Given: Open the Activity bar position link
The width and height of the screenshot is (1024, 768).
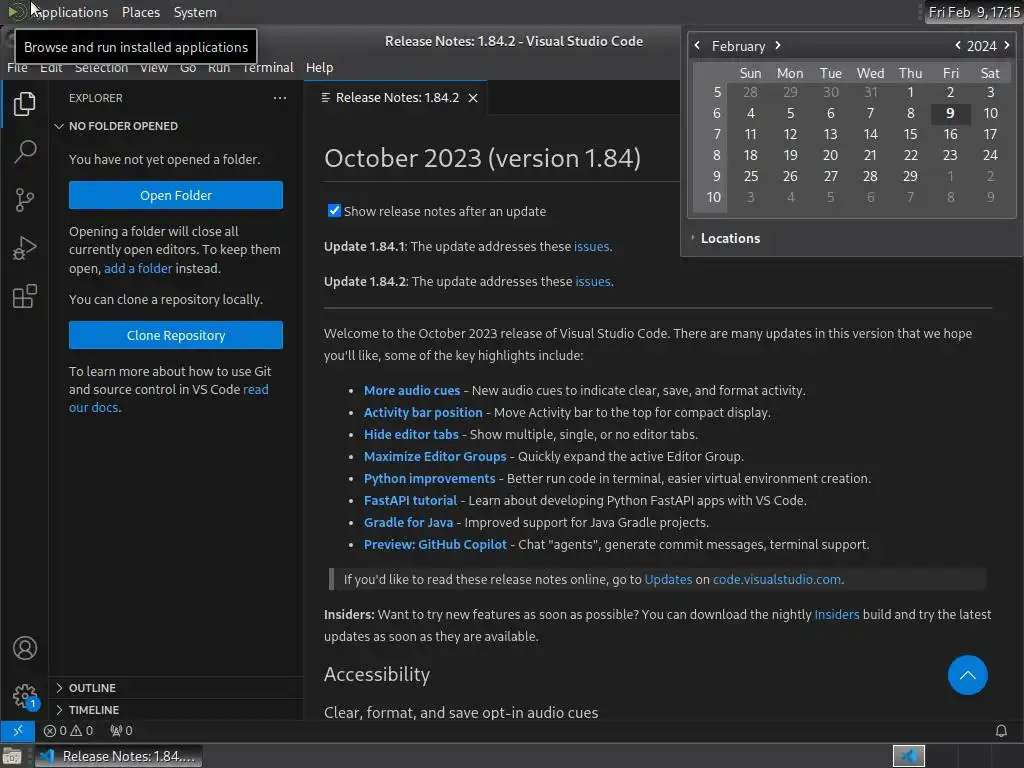Looking at the screenshot, I should 423,413.
